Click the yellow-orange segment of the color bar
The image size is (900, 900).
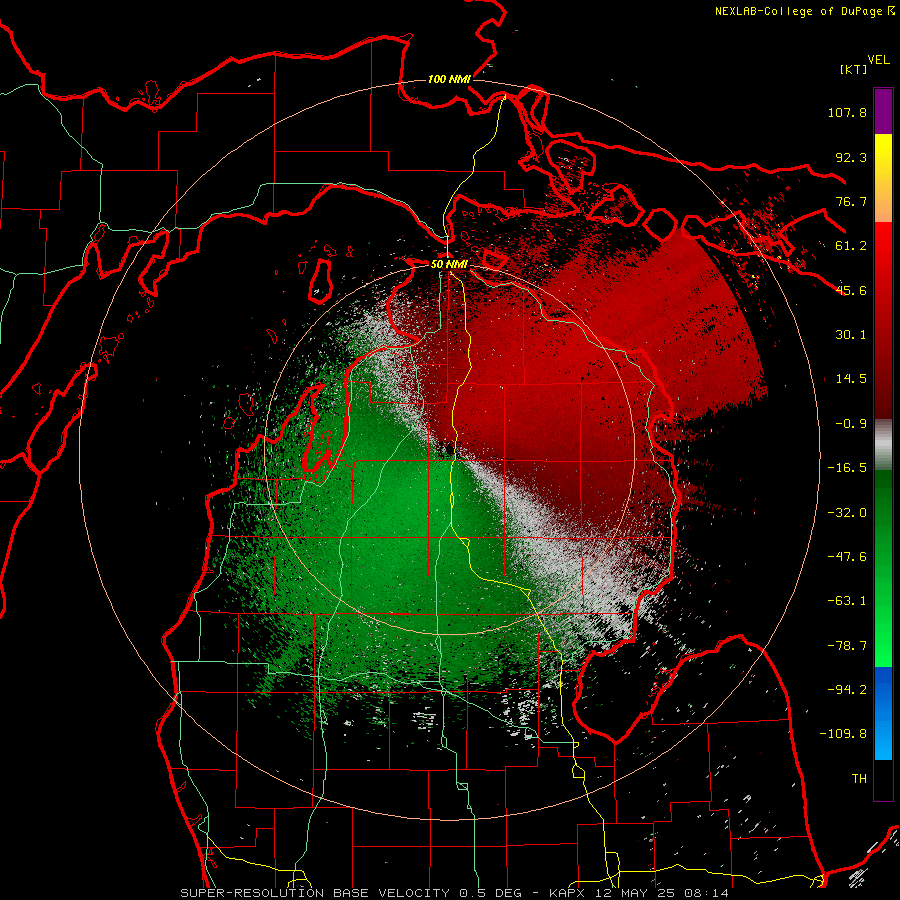[x=883, y=178]
